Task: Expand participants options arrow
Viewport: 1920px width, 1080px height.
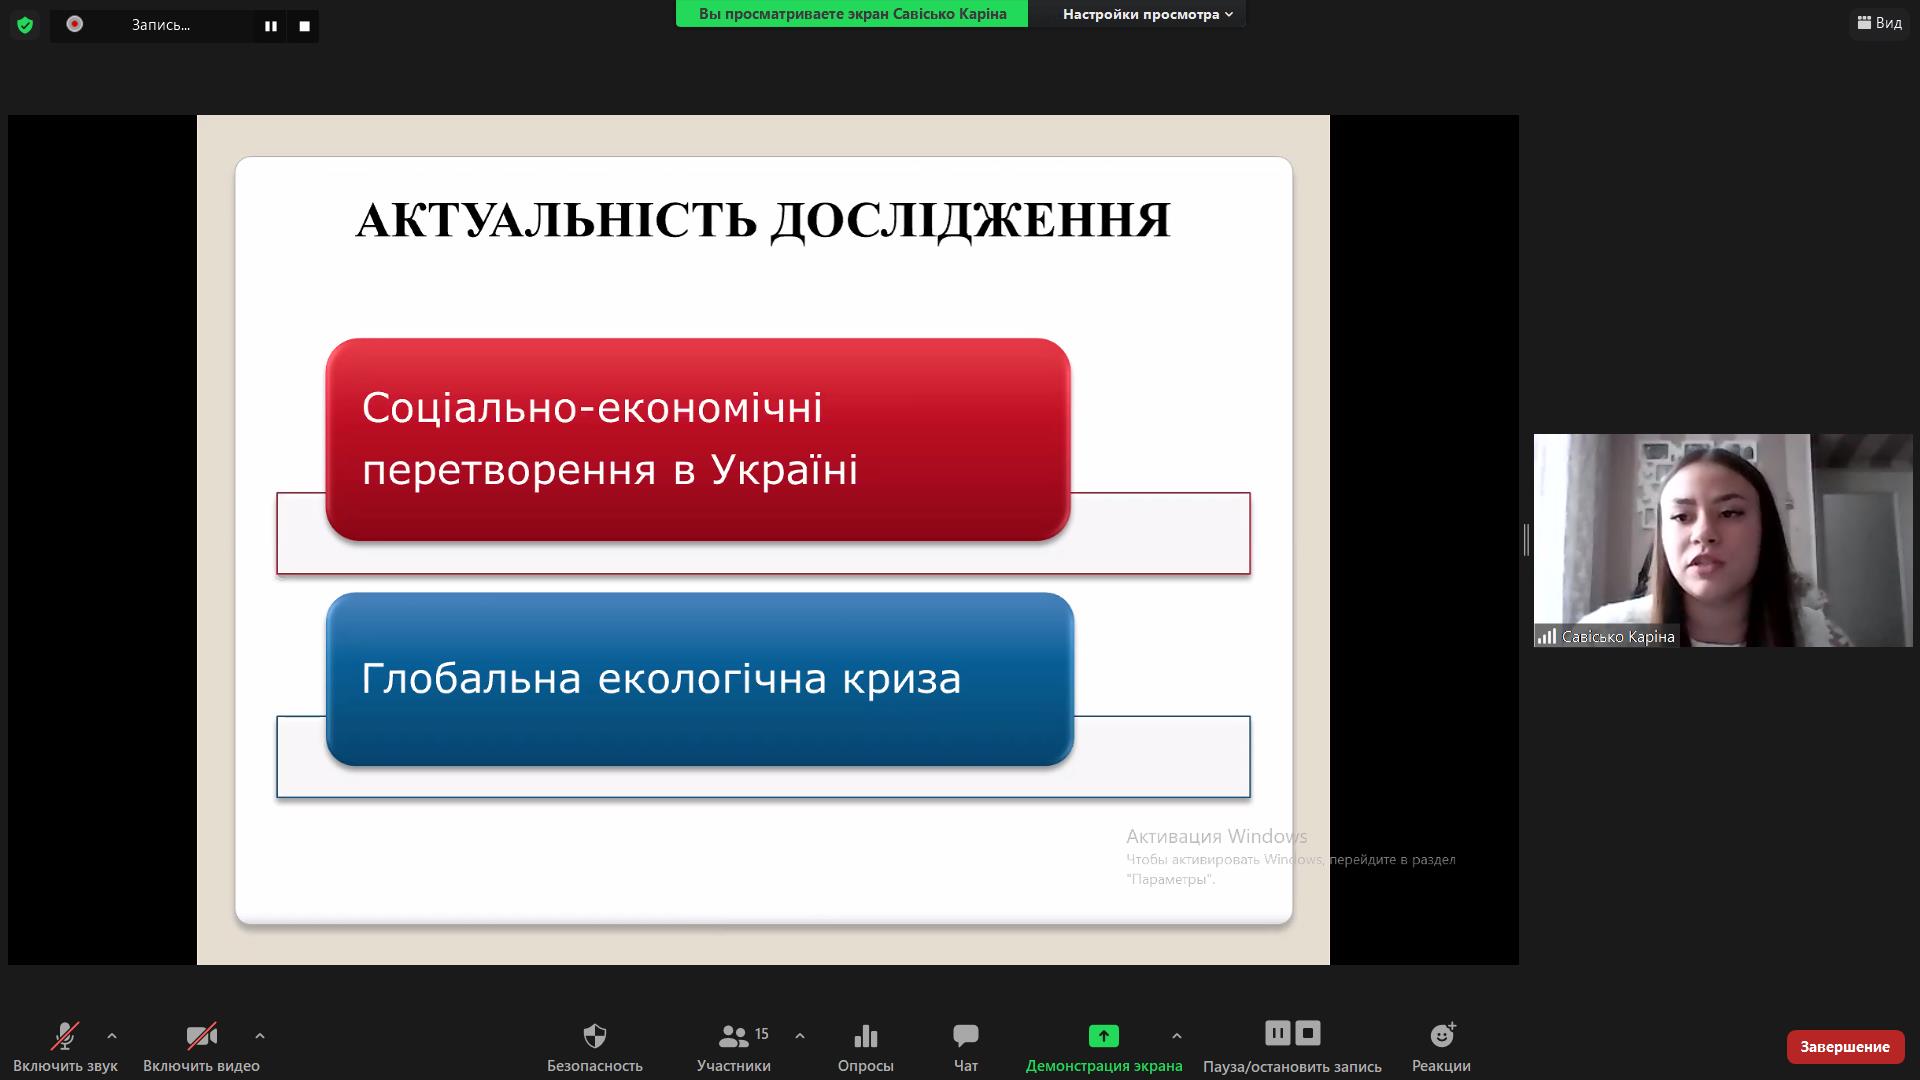Action: (800, 1036)
